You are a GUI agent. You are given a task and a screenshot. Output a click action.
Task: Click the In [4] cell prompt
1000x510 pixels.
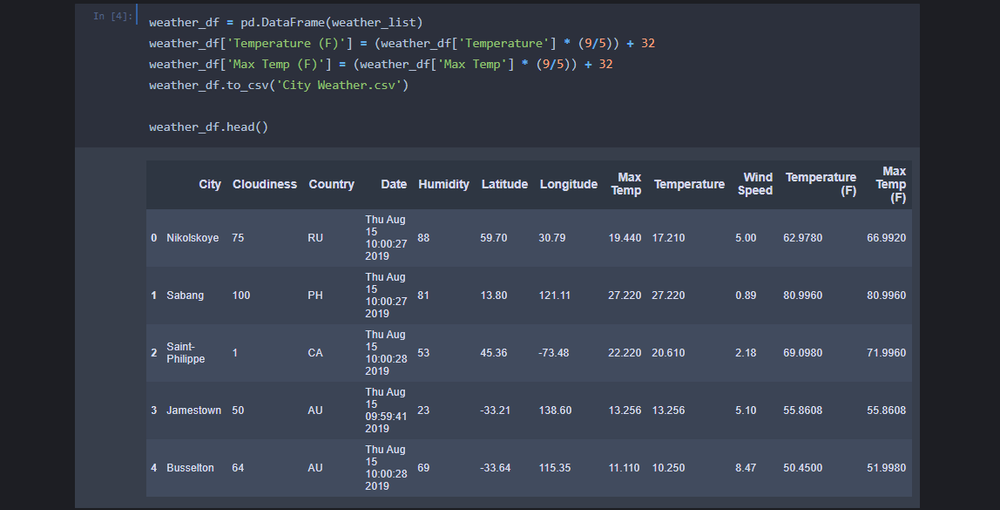[x=113, y=17]
